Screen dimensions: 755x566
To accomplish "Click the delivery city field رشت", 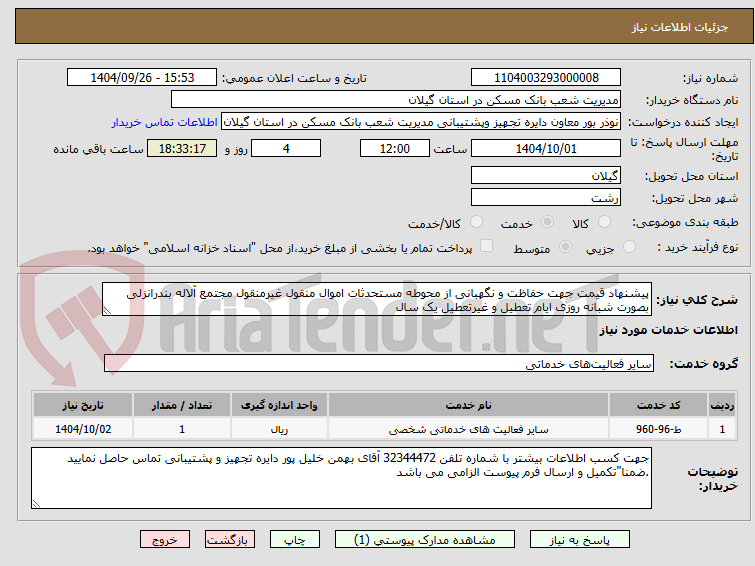I will tap(546, 197).
